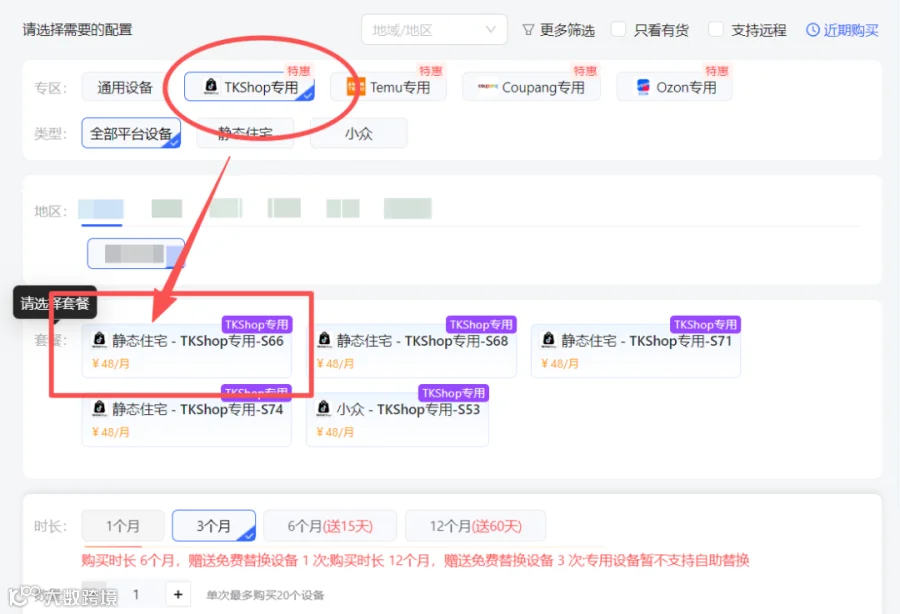Increase quantity with the plus button
Screen dimensions: 900x614
[x=178, y=594]
